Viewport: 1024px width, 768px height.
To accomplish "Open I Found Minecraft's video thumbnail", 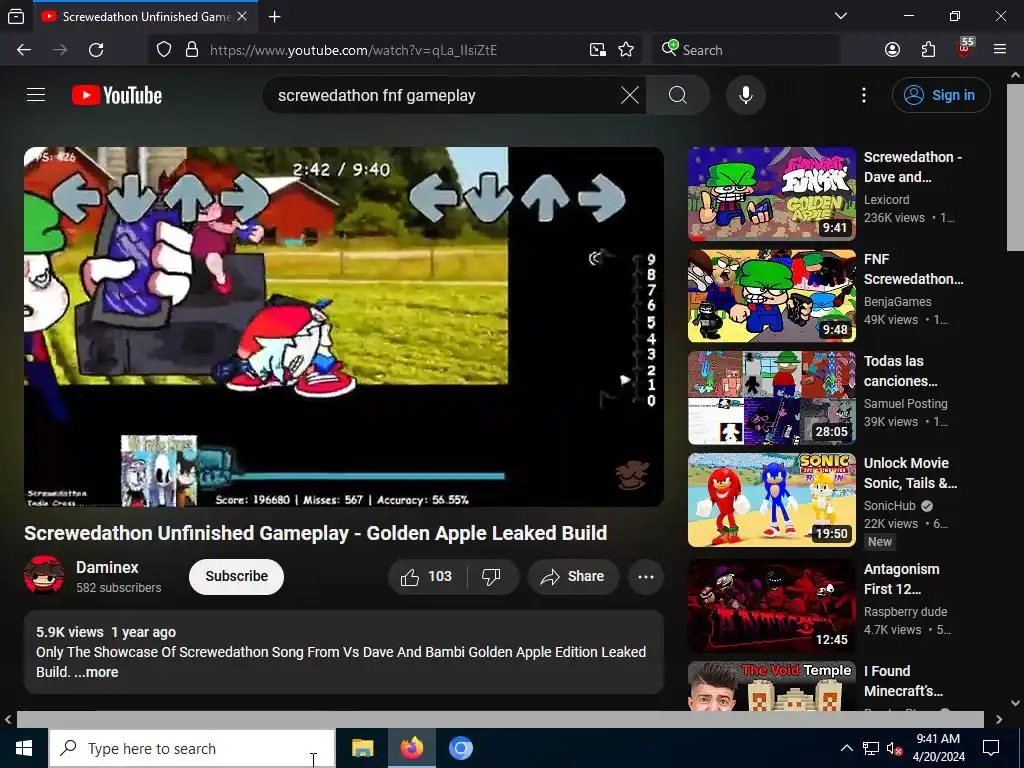I will click(x=771, y=686).
